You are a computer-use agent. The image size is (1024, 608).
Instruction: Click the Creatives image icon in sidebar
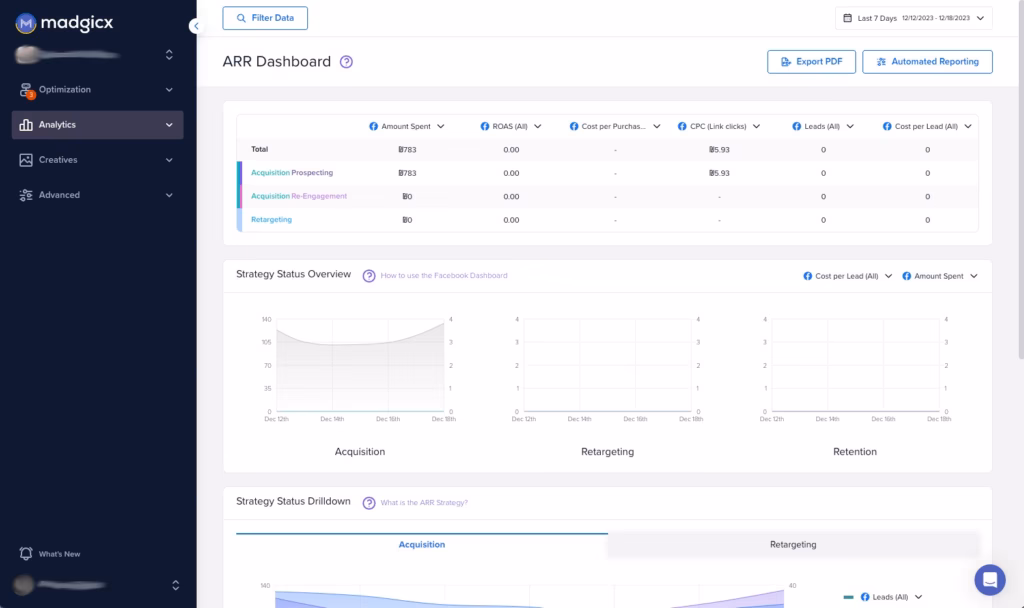pyautogui.click(x=26, y=160)
